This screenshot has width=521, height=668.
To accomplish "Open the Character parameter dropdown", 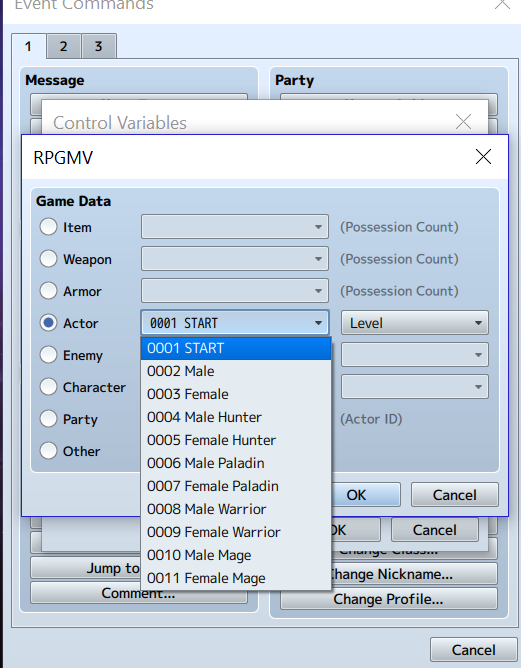I will pos(414,386).
